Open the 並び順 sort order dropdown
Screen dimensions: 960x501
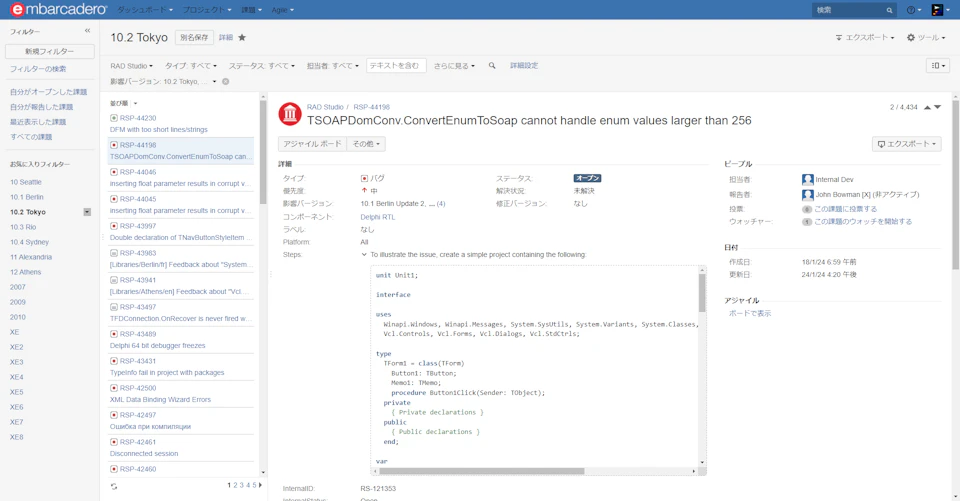point(124,104)
